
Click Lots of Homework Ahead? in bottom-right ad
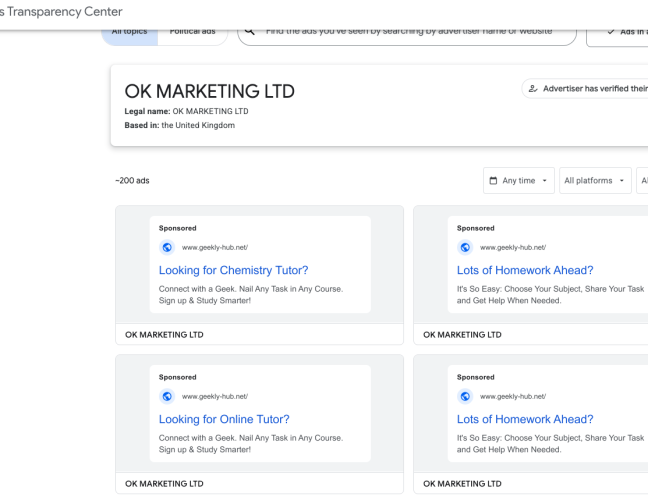coord(525,419)
